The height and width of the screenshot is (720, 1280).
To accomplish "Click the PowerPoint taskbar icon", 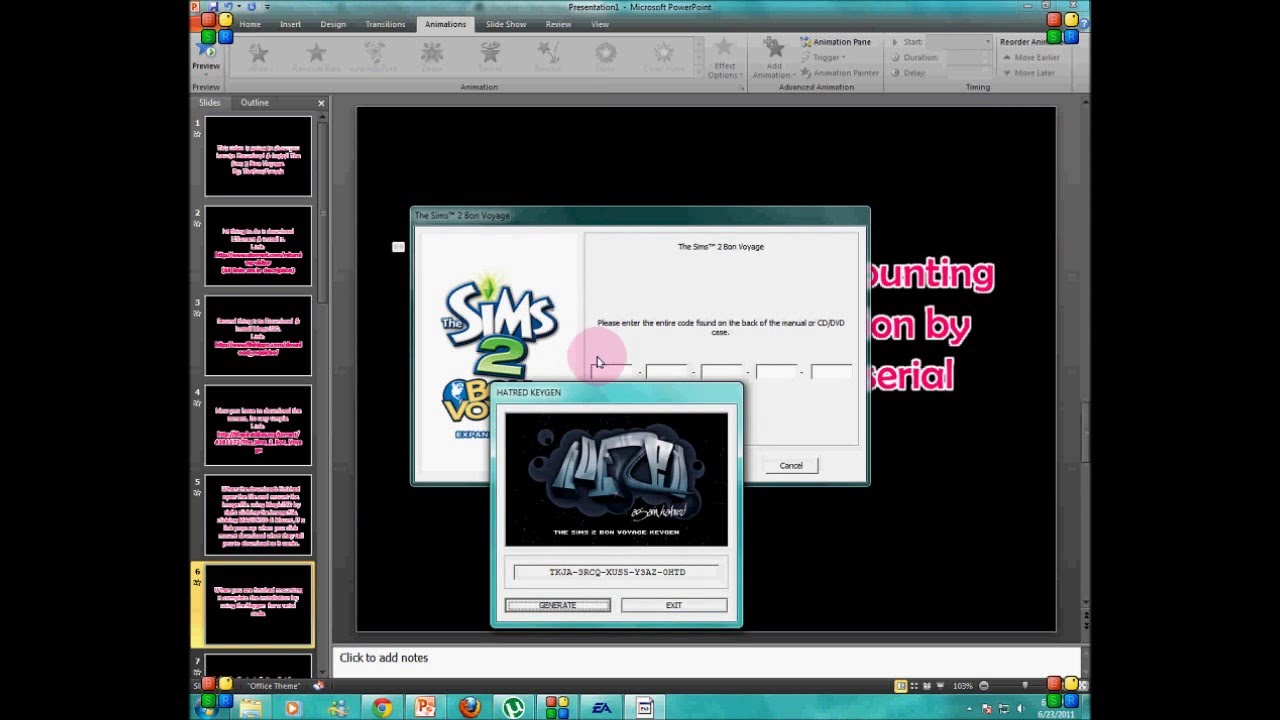I will 425,708.
